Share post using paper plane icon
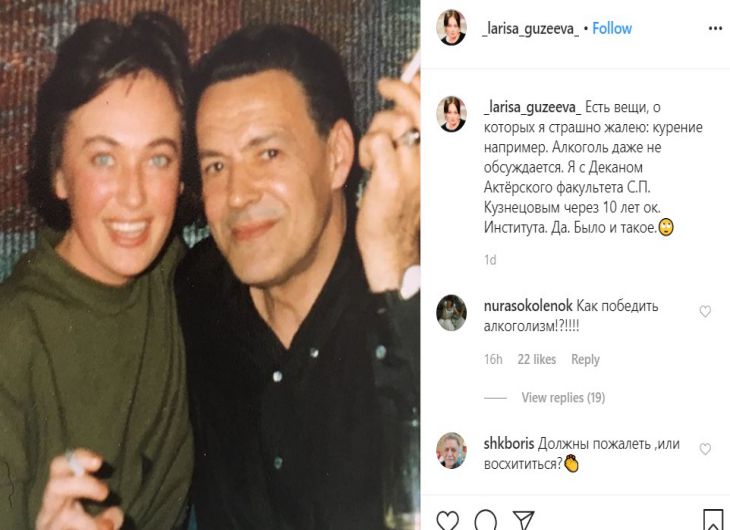 pyautogui.click(x=523, y=520)
